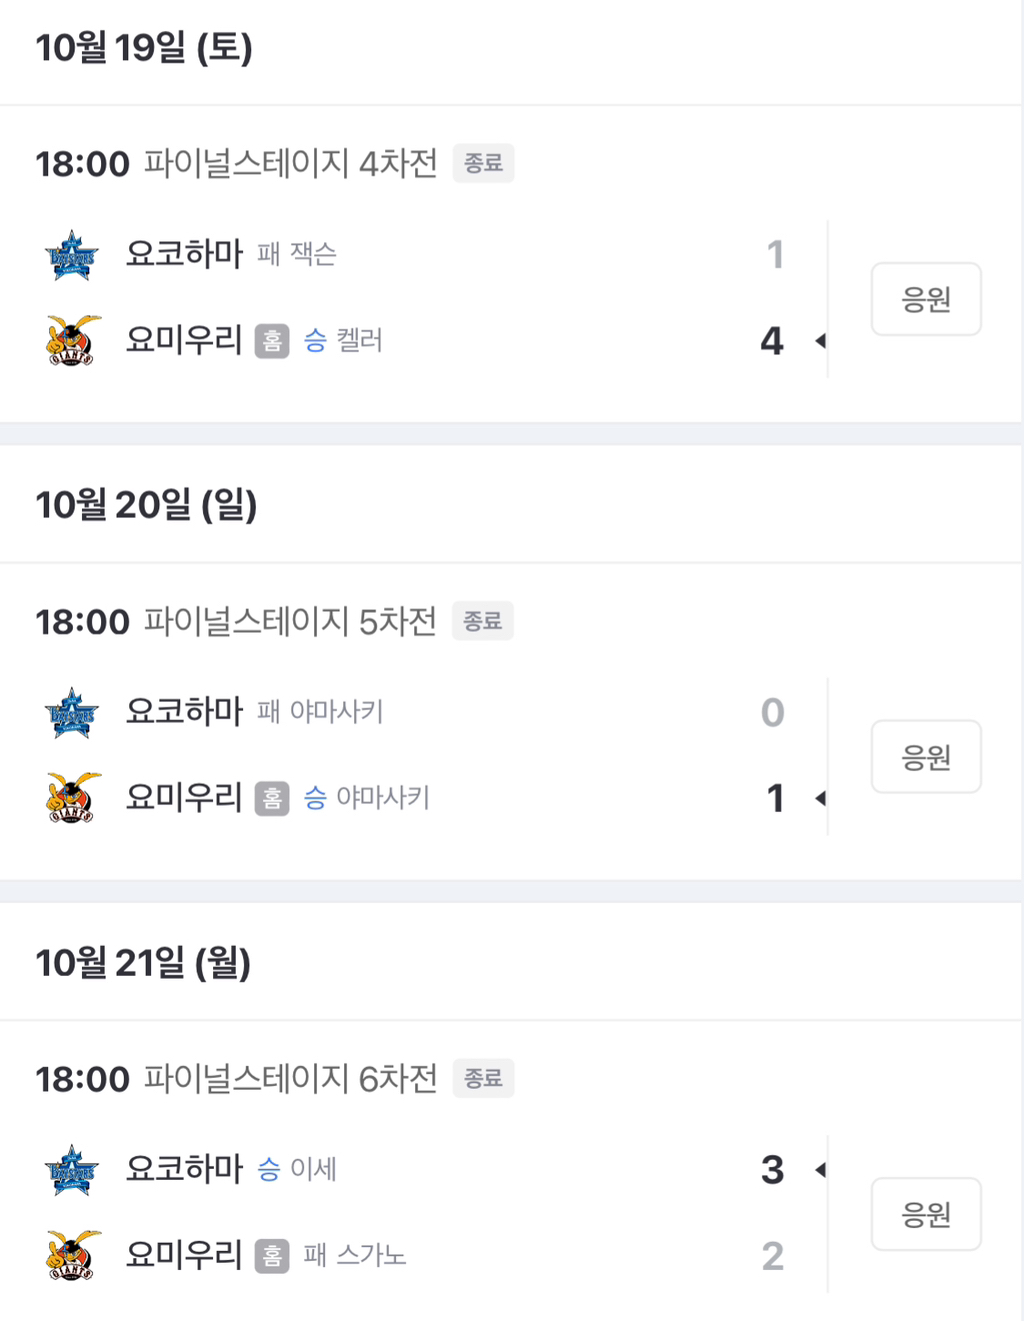The width and height of the screenshot is (1024, 1321).
Task: Click Yokohama logo in the 5차전 game
Action: pos(72,713)
